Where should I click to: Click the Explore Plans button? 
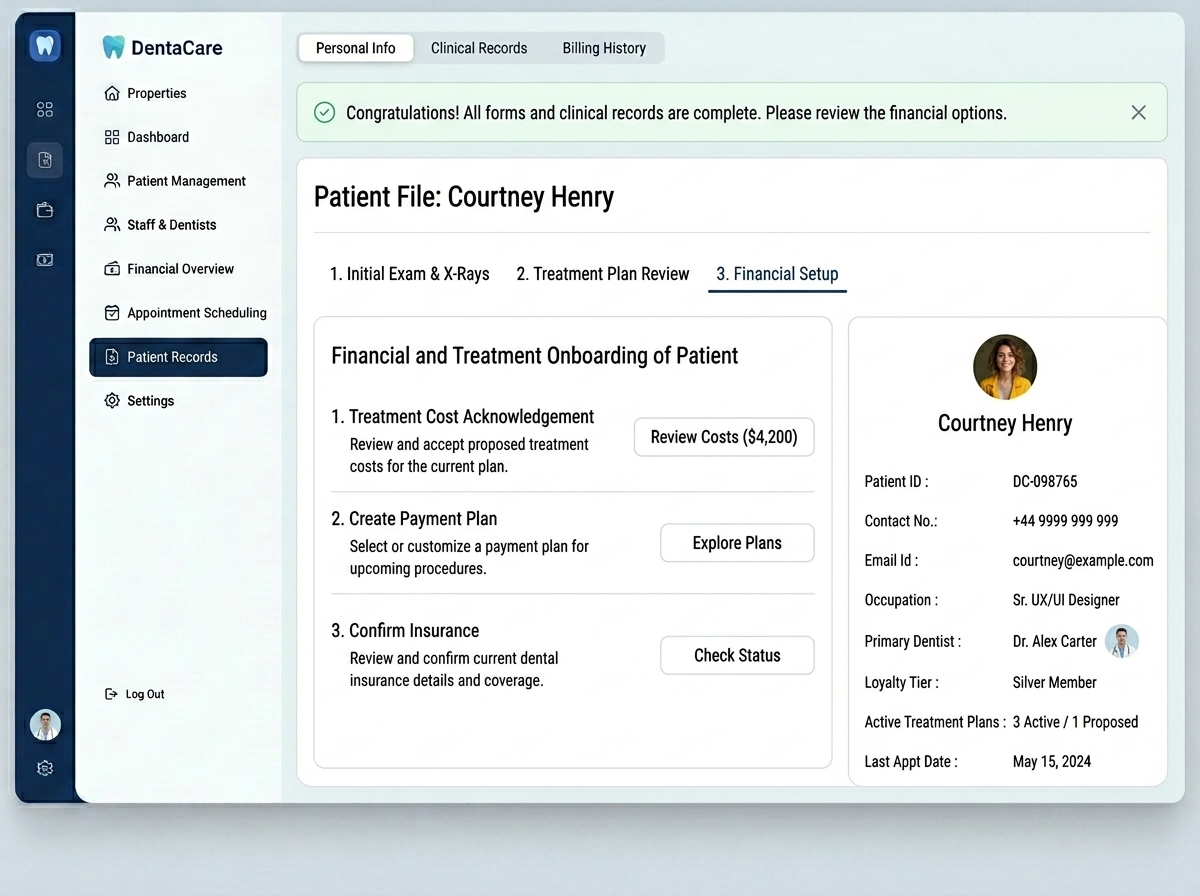click(737, 543)
